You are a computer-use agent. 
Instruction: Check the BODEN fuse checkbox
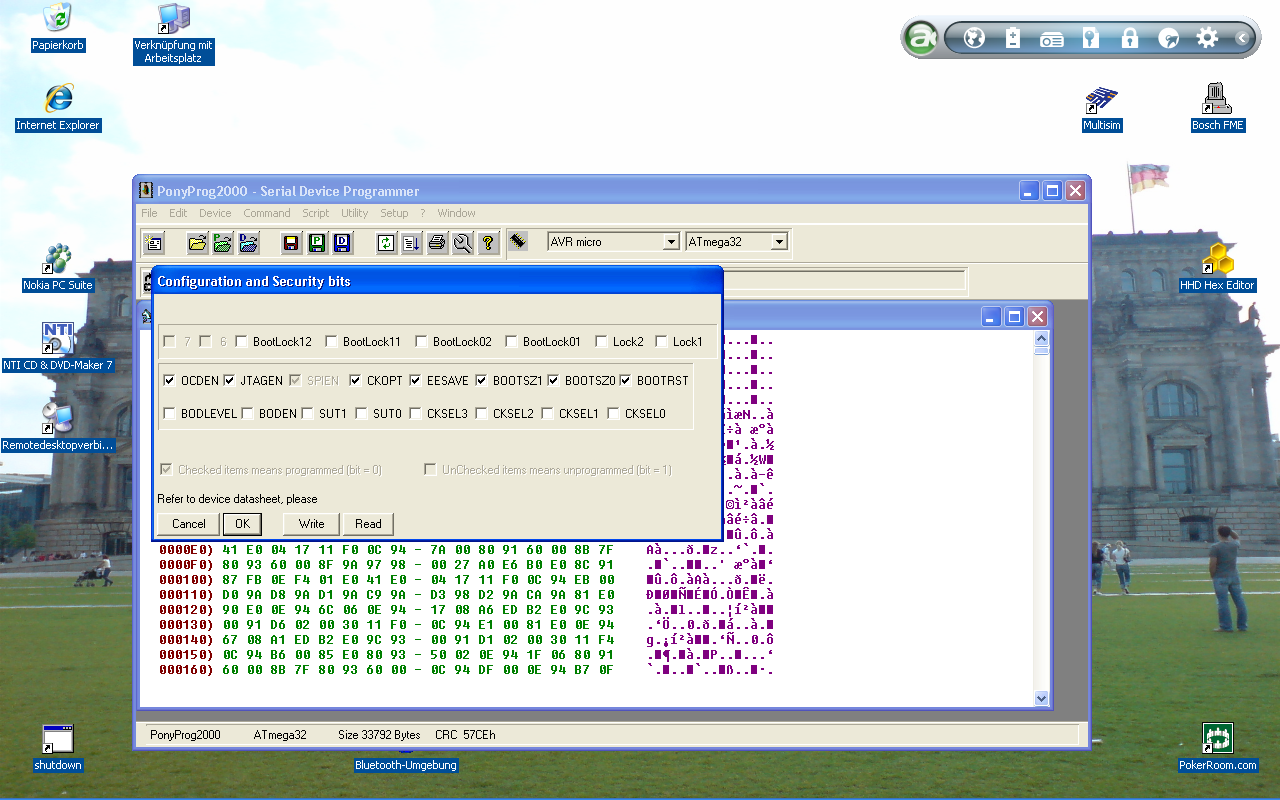coord(247,413)
